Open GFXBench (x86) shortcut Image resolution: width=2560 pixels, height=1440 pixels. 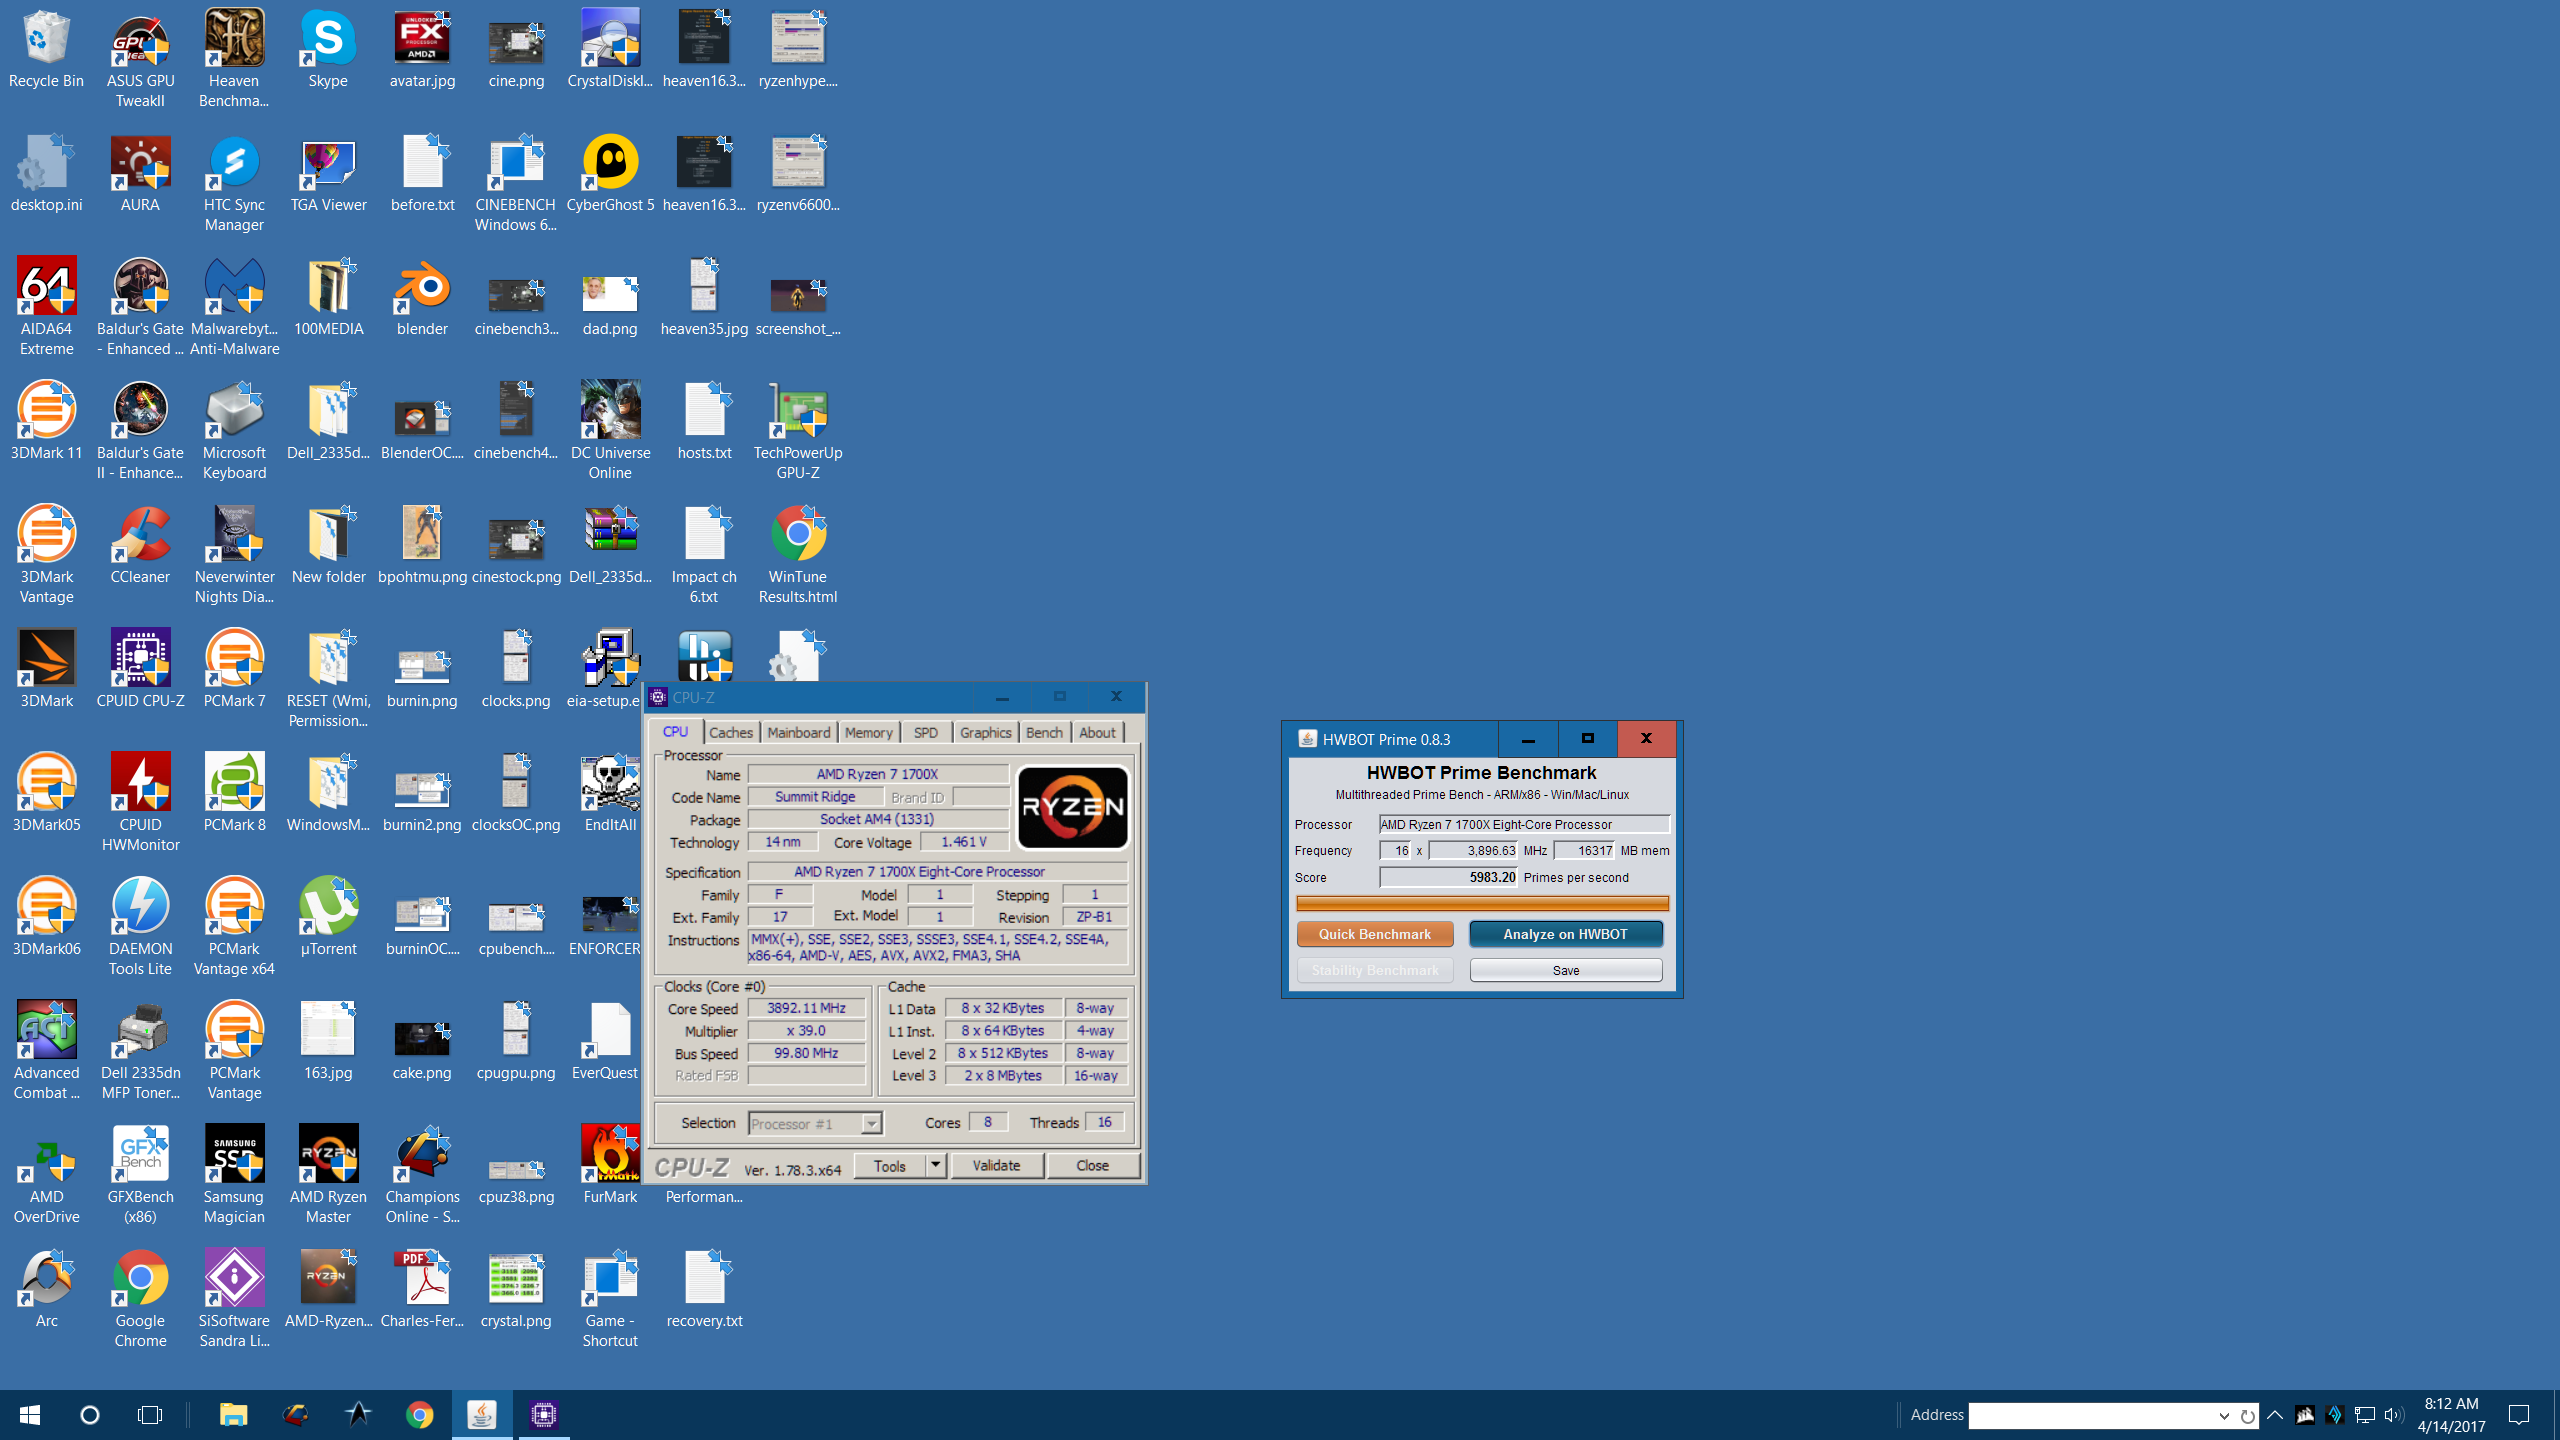click(x=140, y=1174)
